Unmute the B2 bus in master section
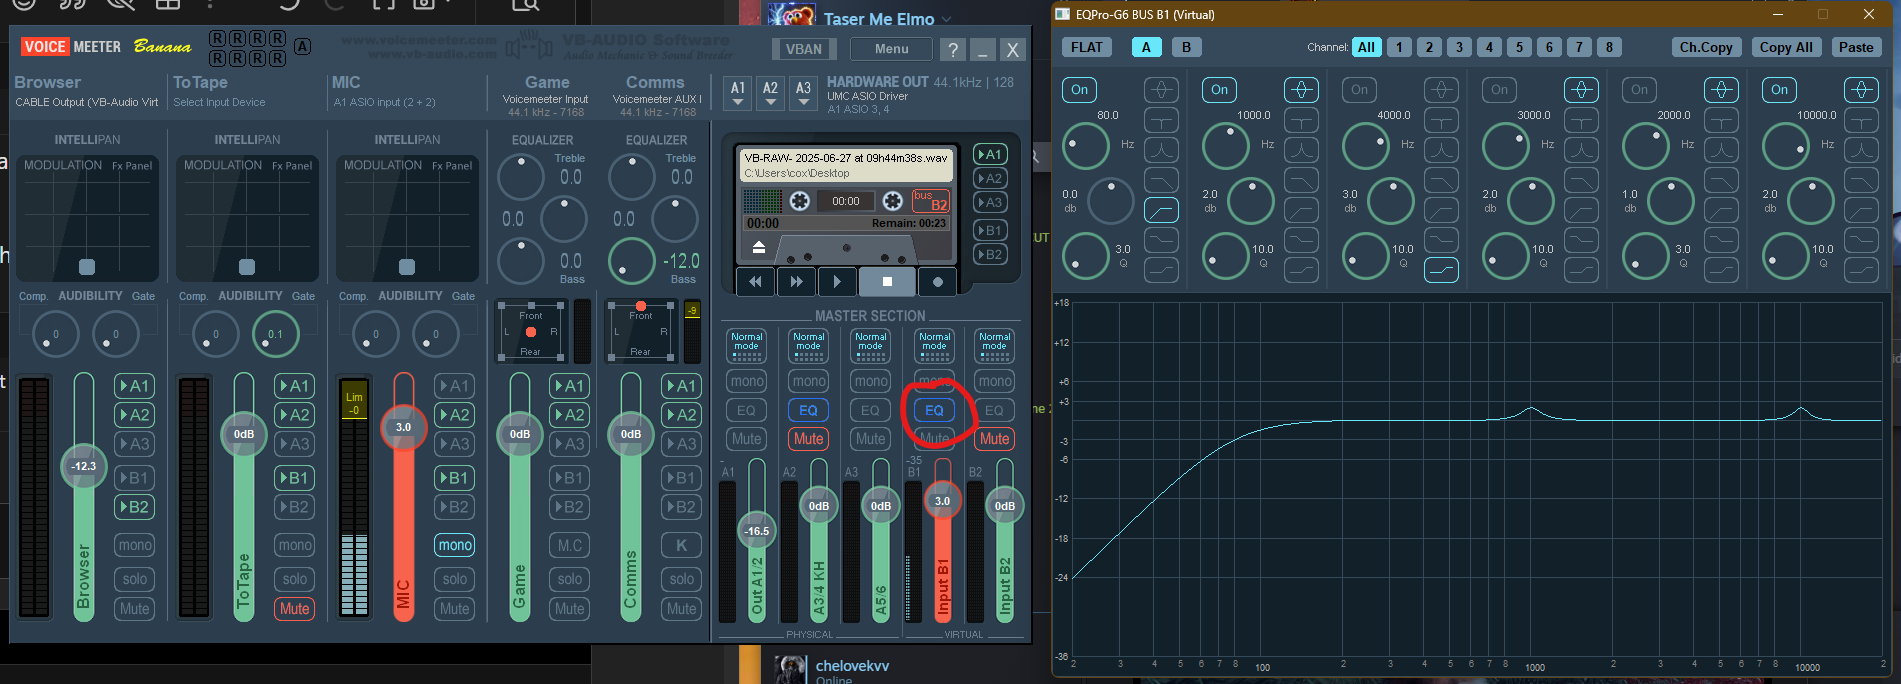Viewport: 1901px width, 684px height. 994,439
